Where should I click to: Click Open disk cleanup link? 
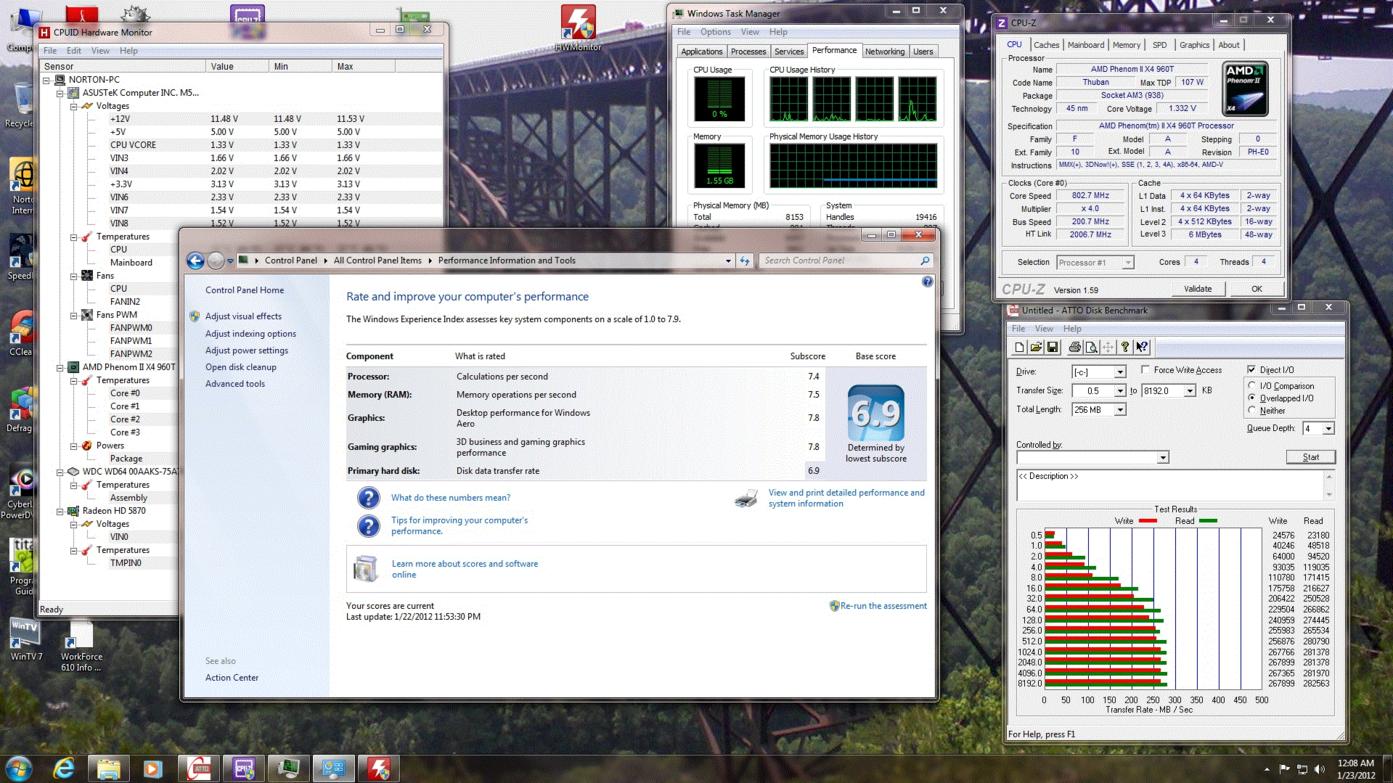[241, 367]
